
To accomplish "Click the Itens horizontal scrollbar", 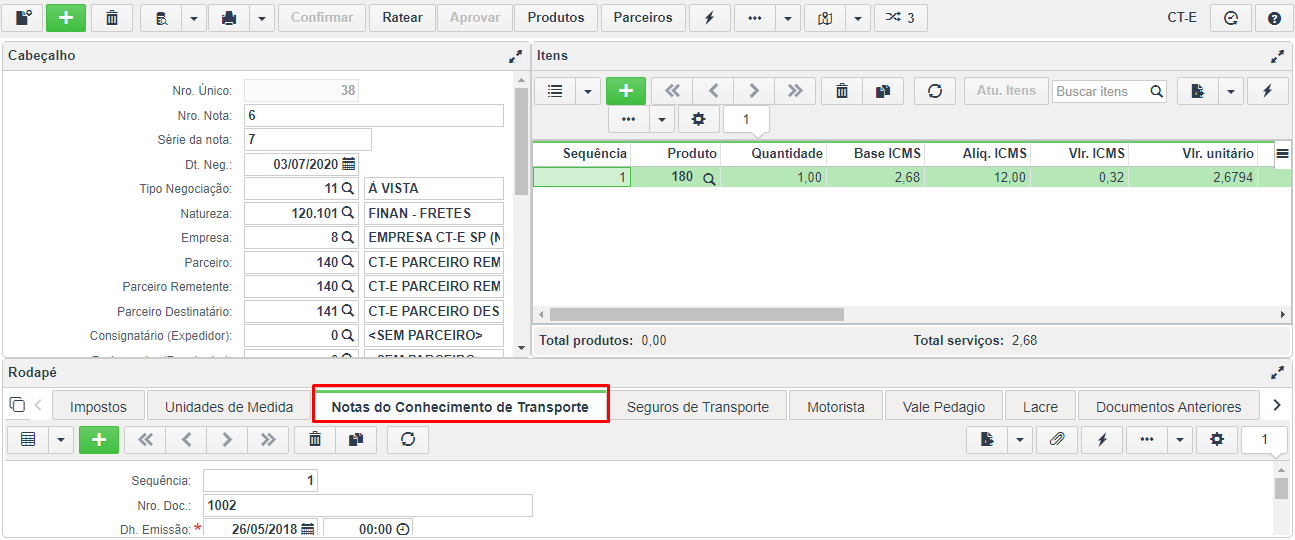I will [x=696, y=314].
